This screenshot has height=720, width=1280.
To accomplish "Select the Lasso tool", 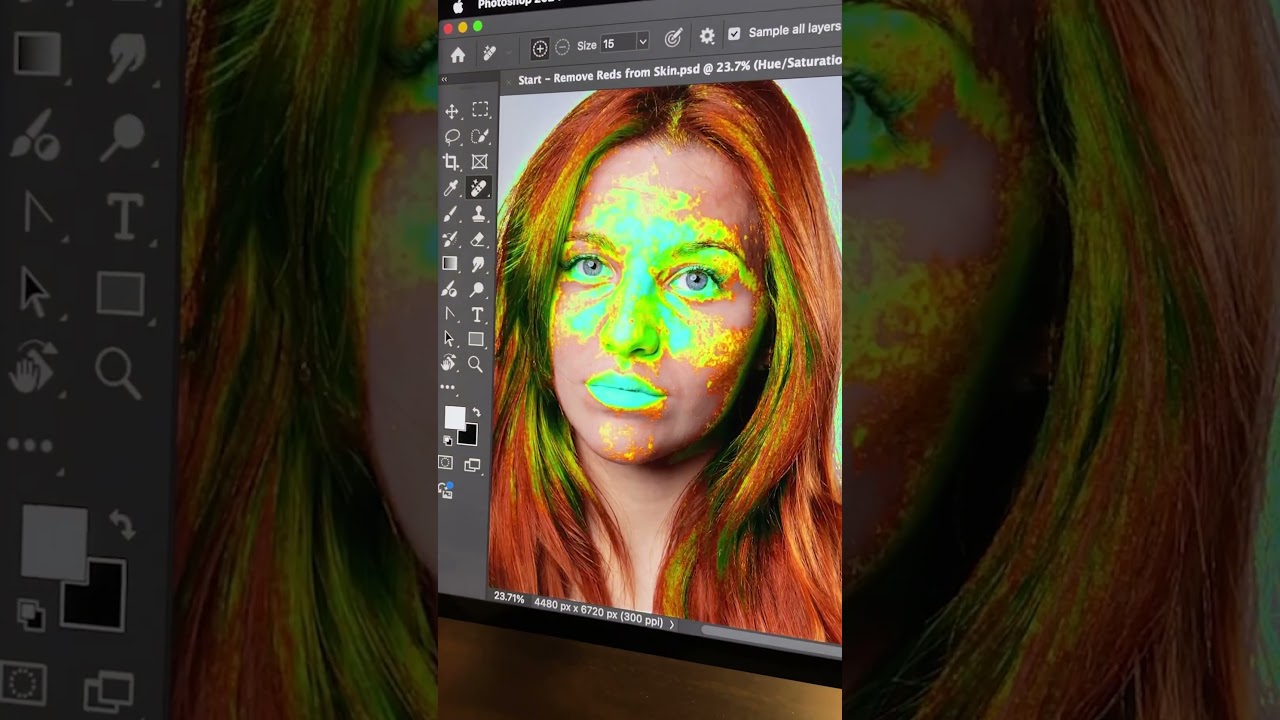I will click(x=451, y=137).
